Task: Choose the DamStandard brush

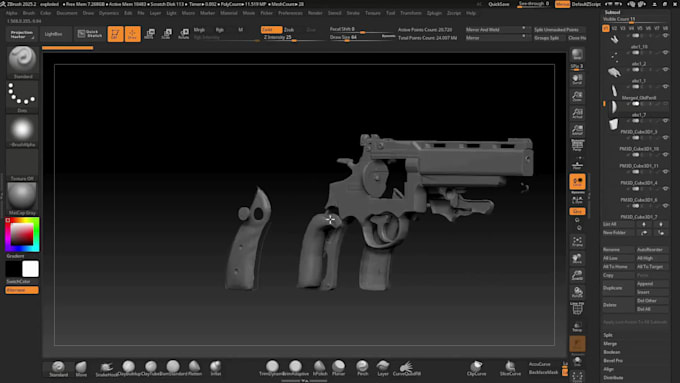Action: coord(173,368)
